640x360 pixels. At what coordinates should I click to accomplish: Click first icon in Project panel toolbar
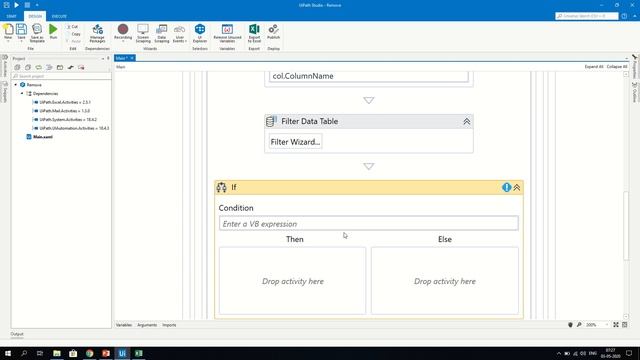coord(17,67)
